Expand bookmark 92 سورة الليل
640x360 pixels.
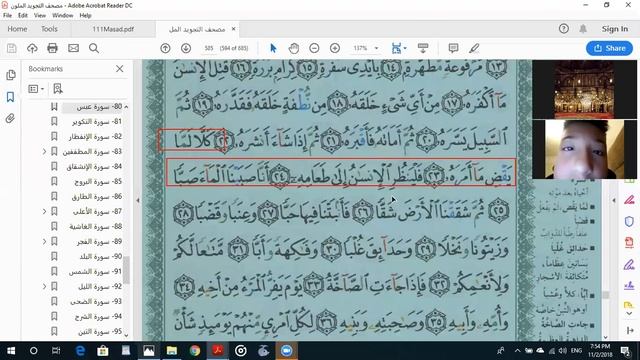click(44, 287)
